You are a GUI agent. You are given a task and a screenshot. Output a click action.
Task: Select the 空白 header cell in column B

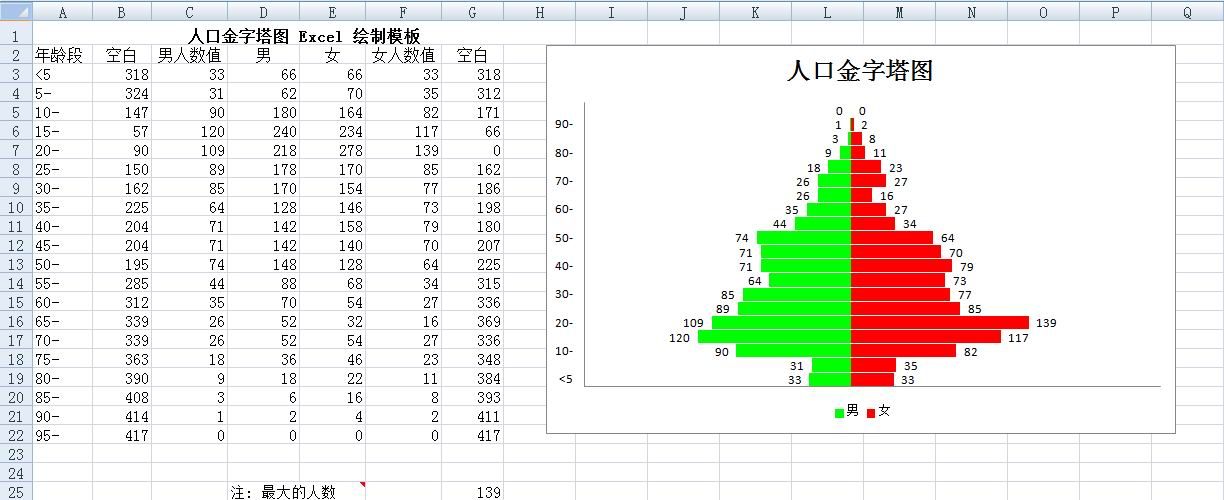(x=122, y=55)
